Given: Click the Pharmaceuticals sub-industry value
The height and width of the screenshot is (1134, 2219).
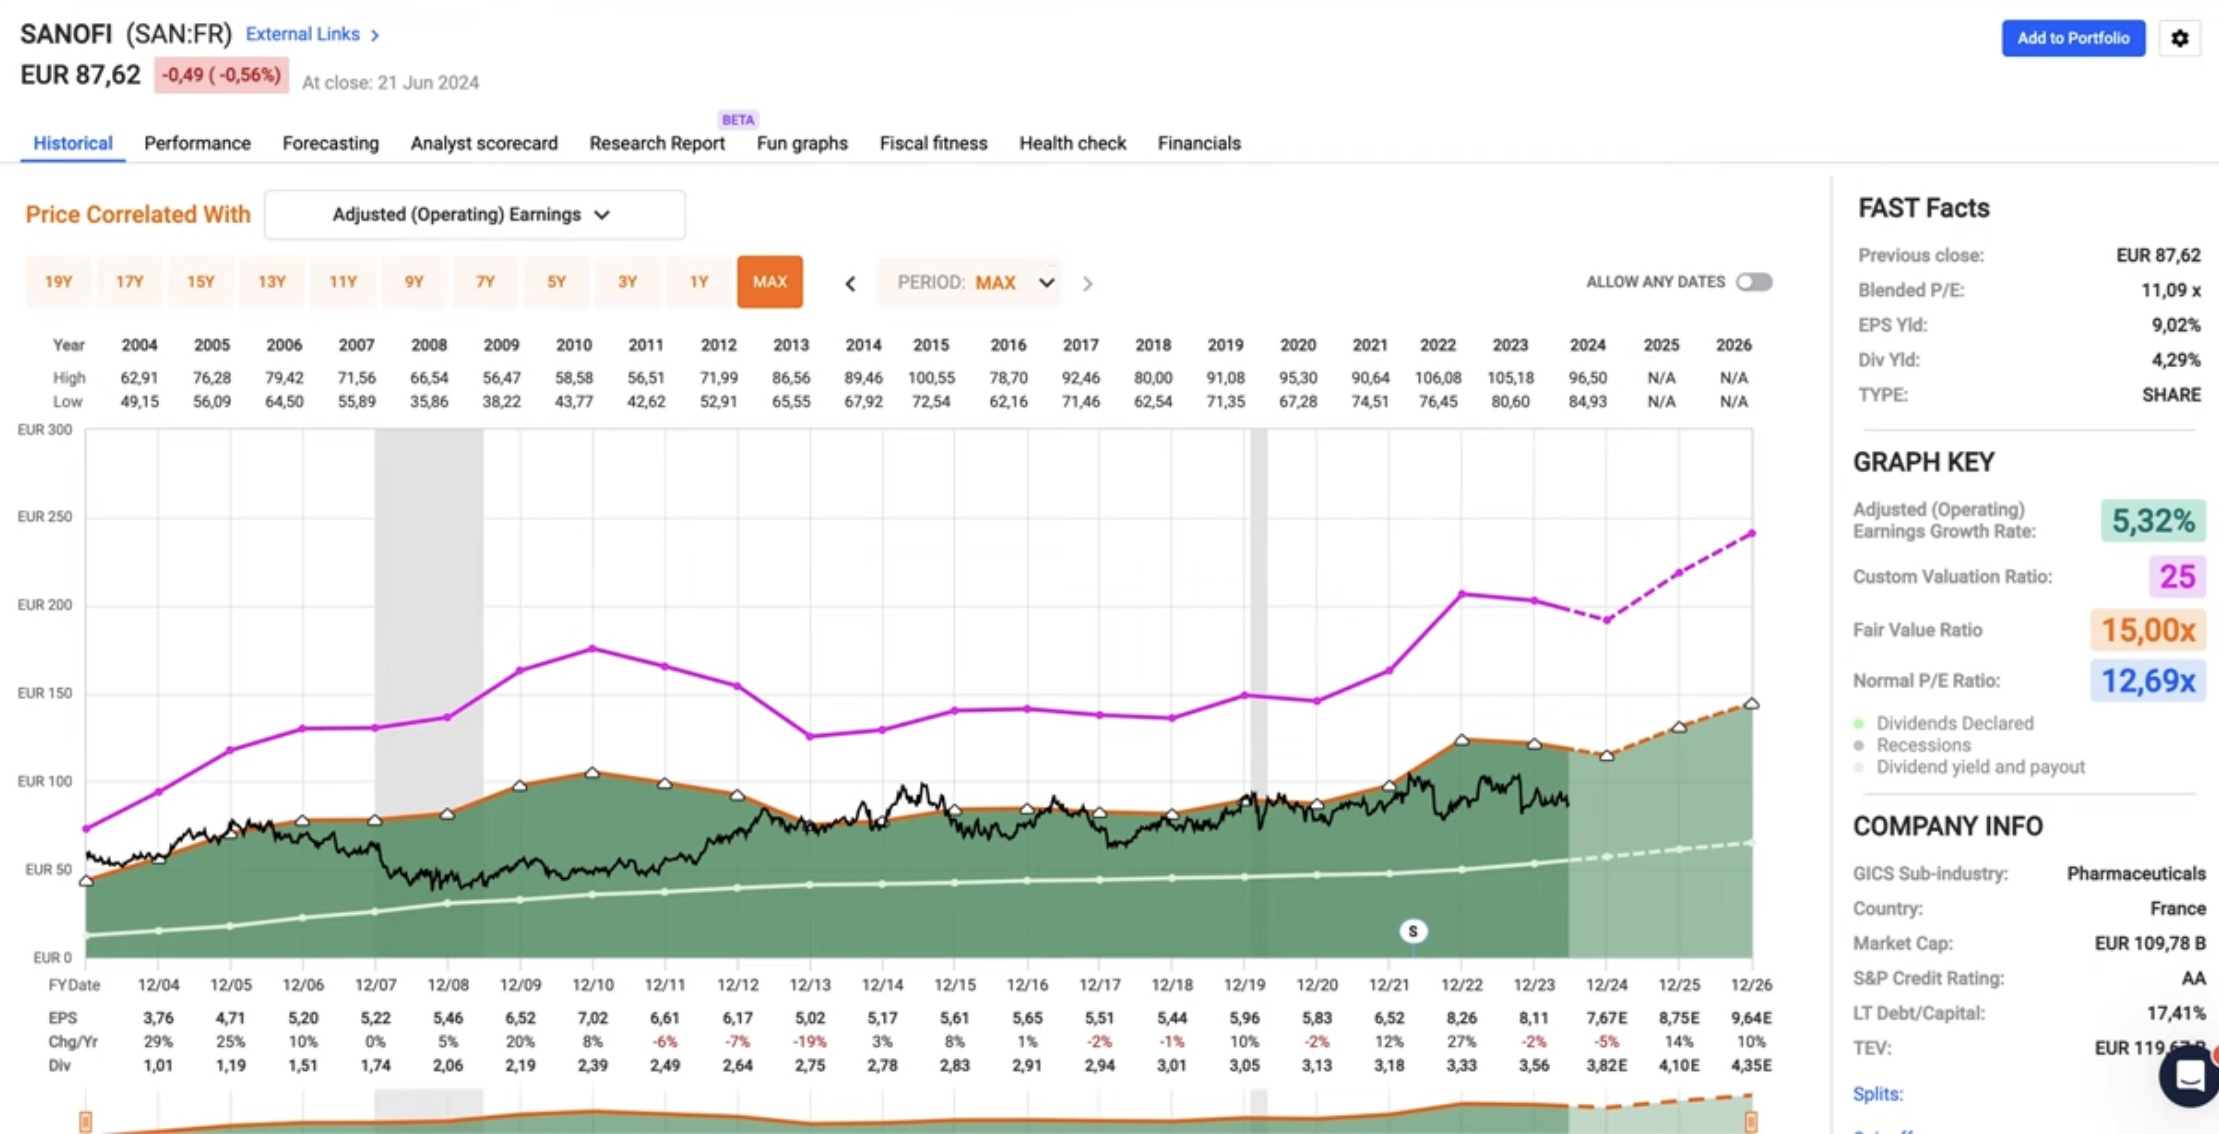Looking at the screenshot, I should tap(2136, 874).
